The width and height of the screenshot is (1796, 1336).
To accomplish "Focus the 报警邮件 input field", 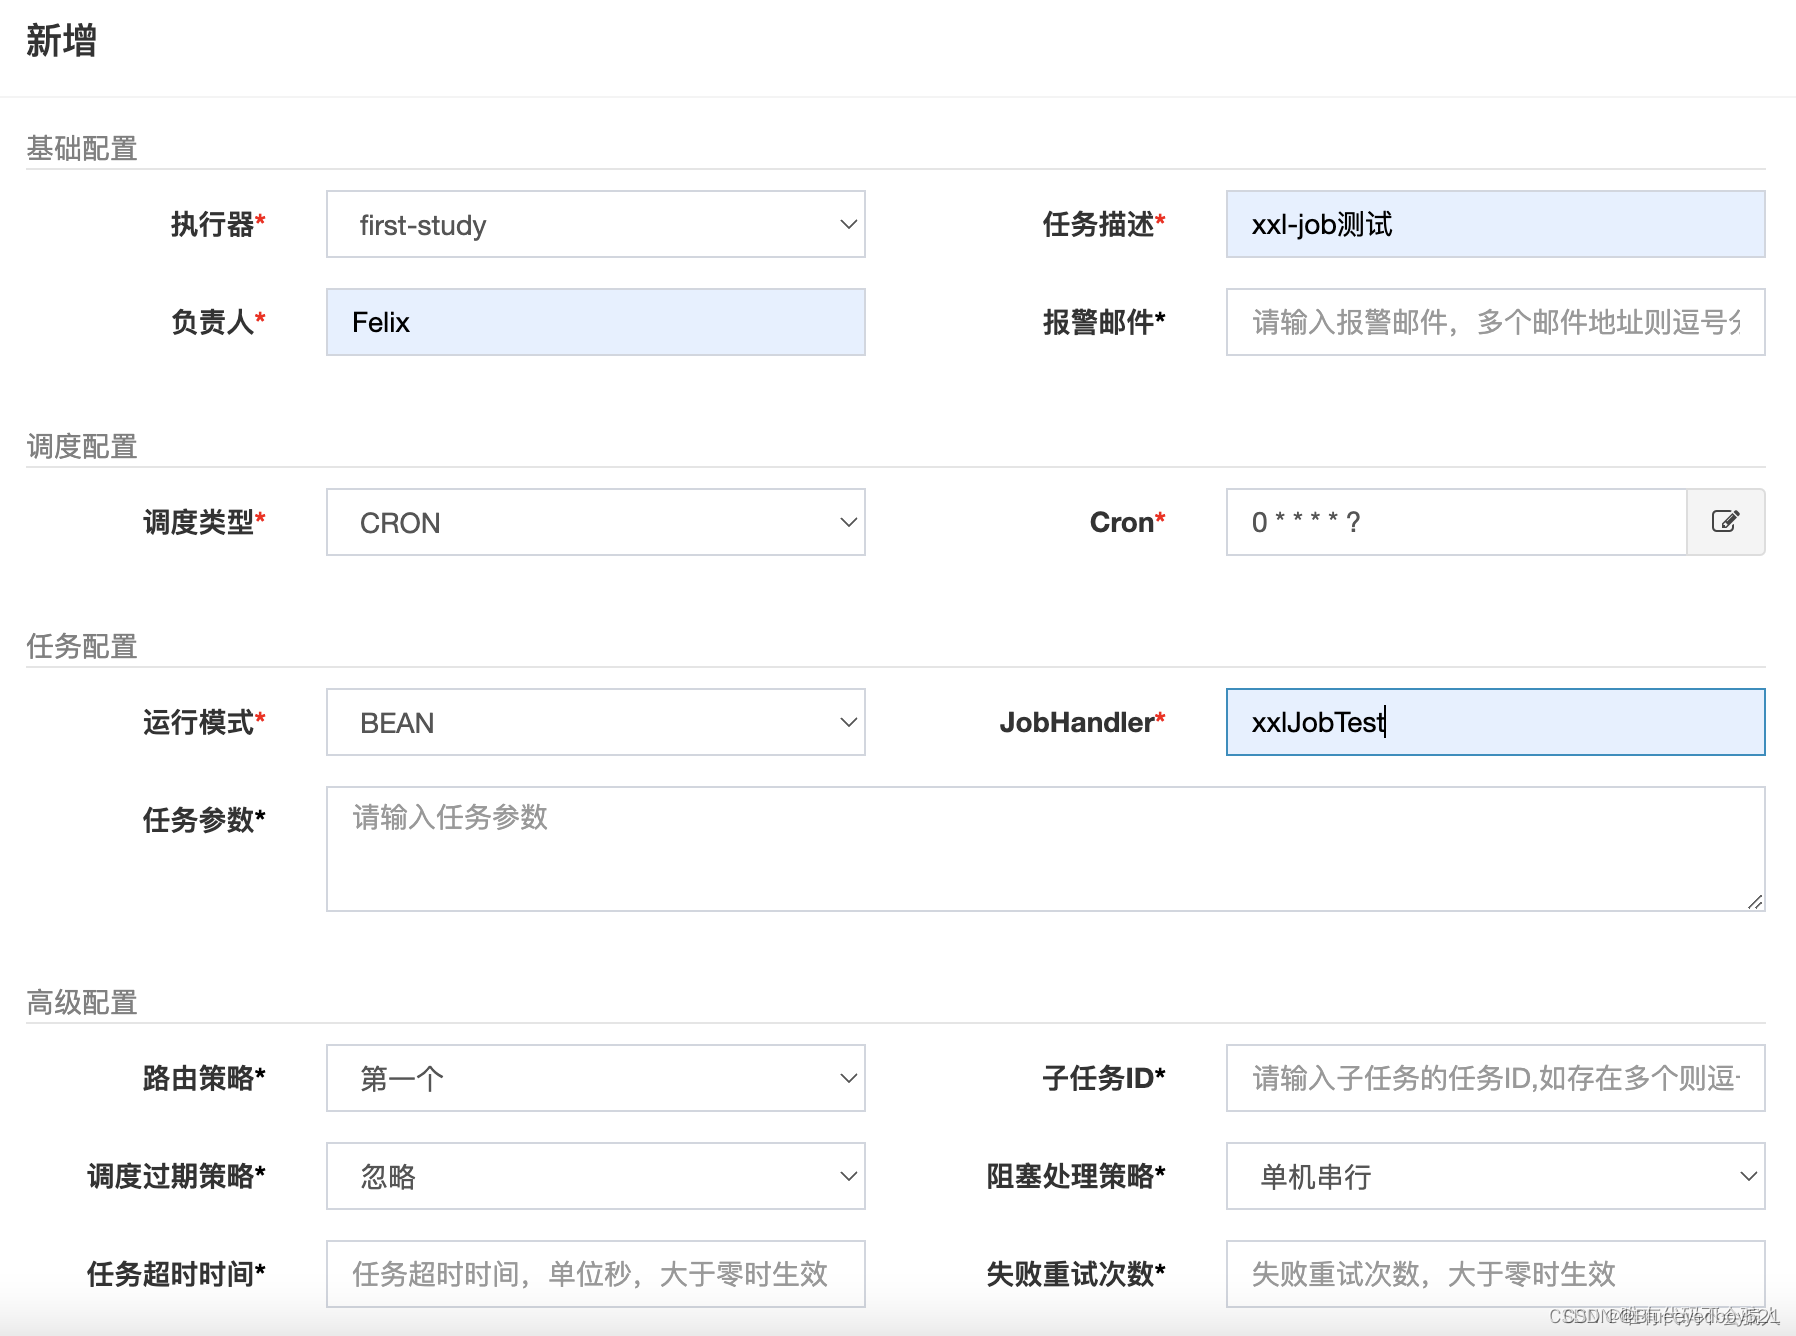I will coord(1496,322).
